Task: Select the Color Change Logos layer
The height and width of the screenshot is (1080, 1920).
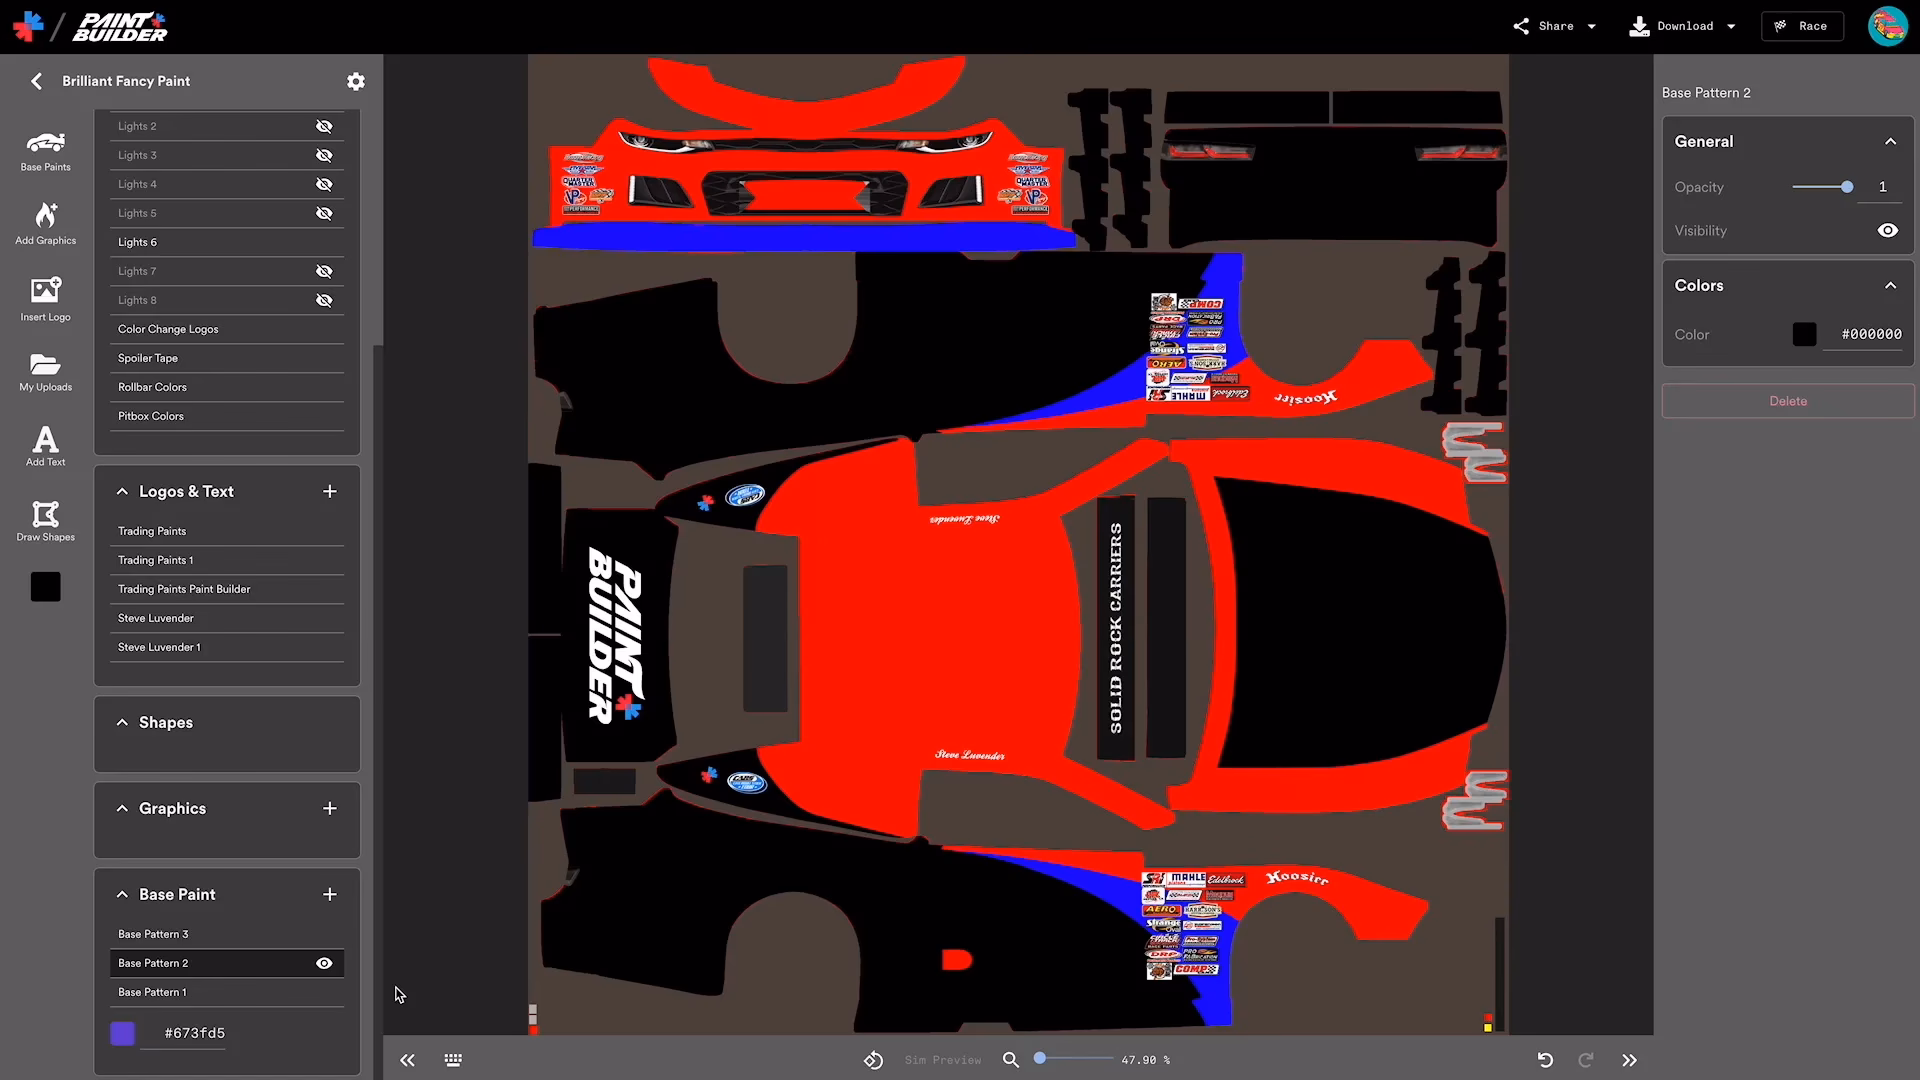Action: coord(227,329)
